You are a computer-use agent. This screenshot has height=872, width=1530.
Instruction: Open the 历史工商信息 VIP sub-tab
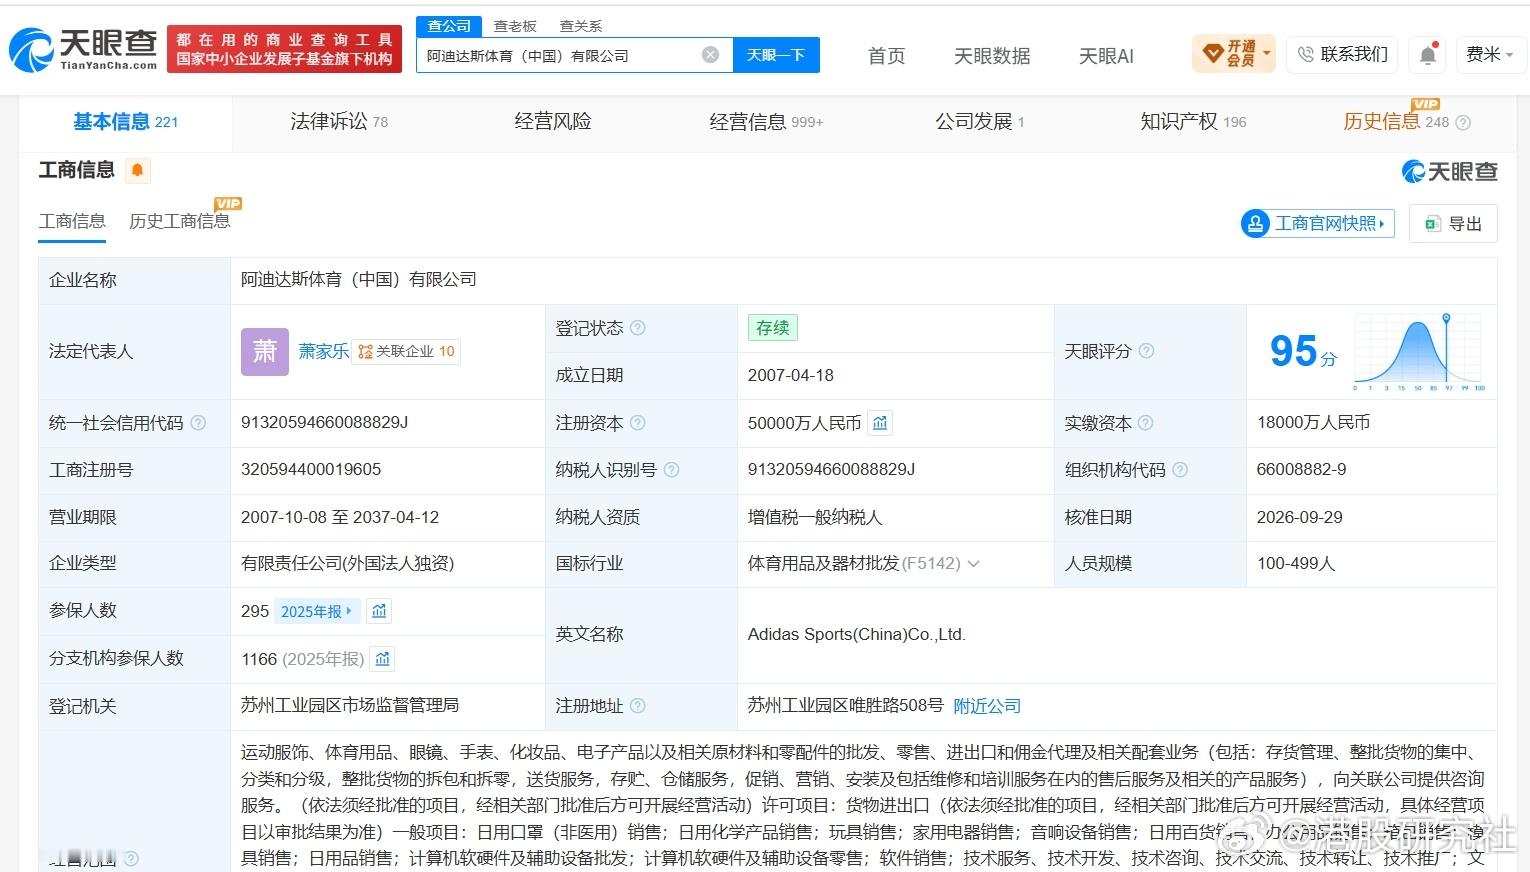pyautogui.click(x=180, y=221)
